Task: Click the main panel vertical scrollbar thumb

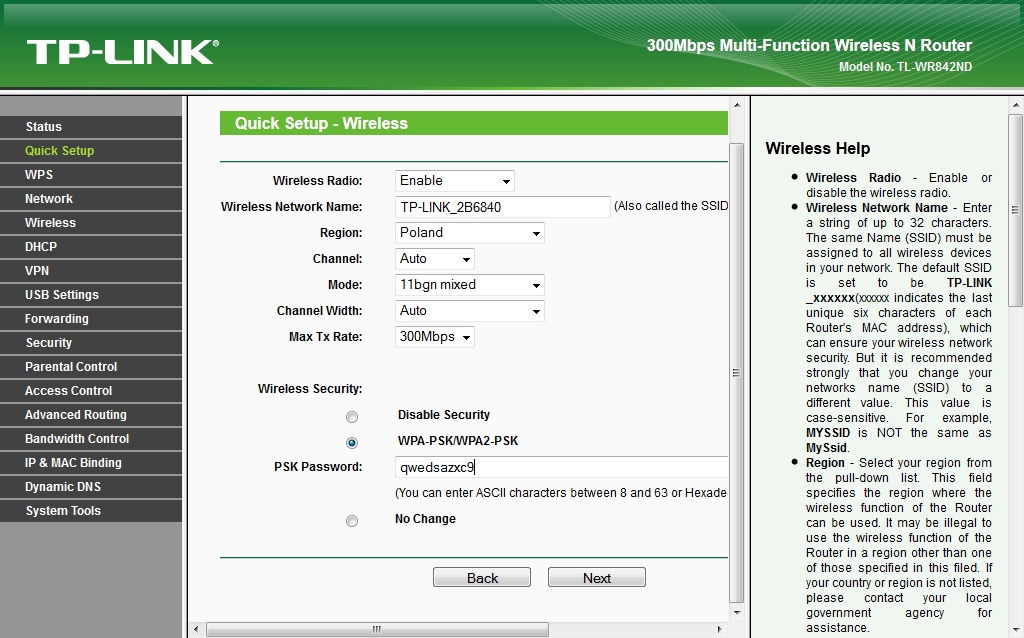Action: tap(737, 373)
